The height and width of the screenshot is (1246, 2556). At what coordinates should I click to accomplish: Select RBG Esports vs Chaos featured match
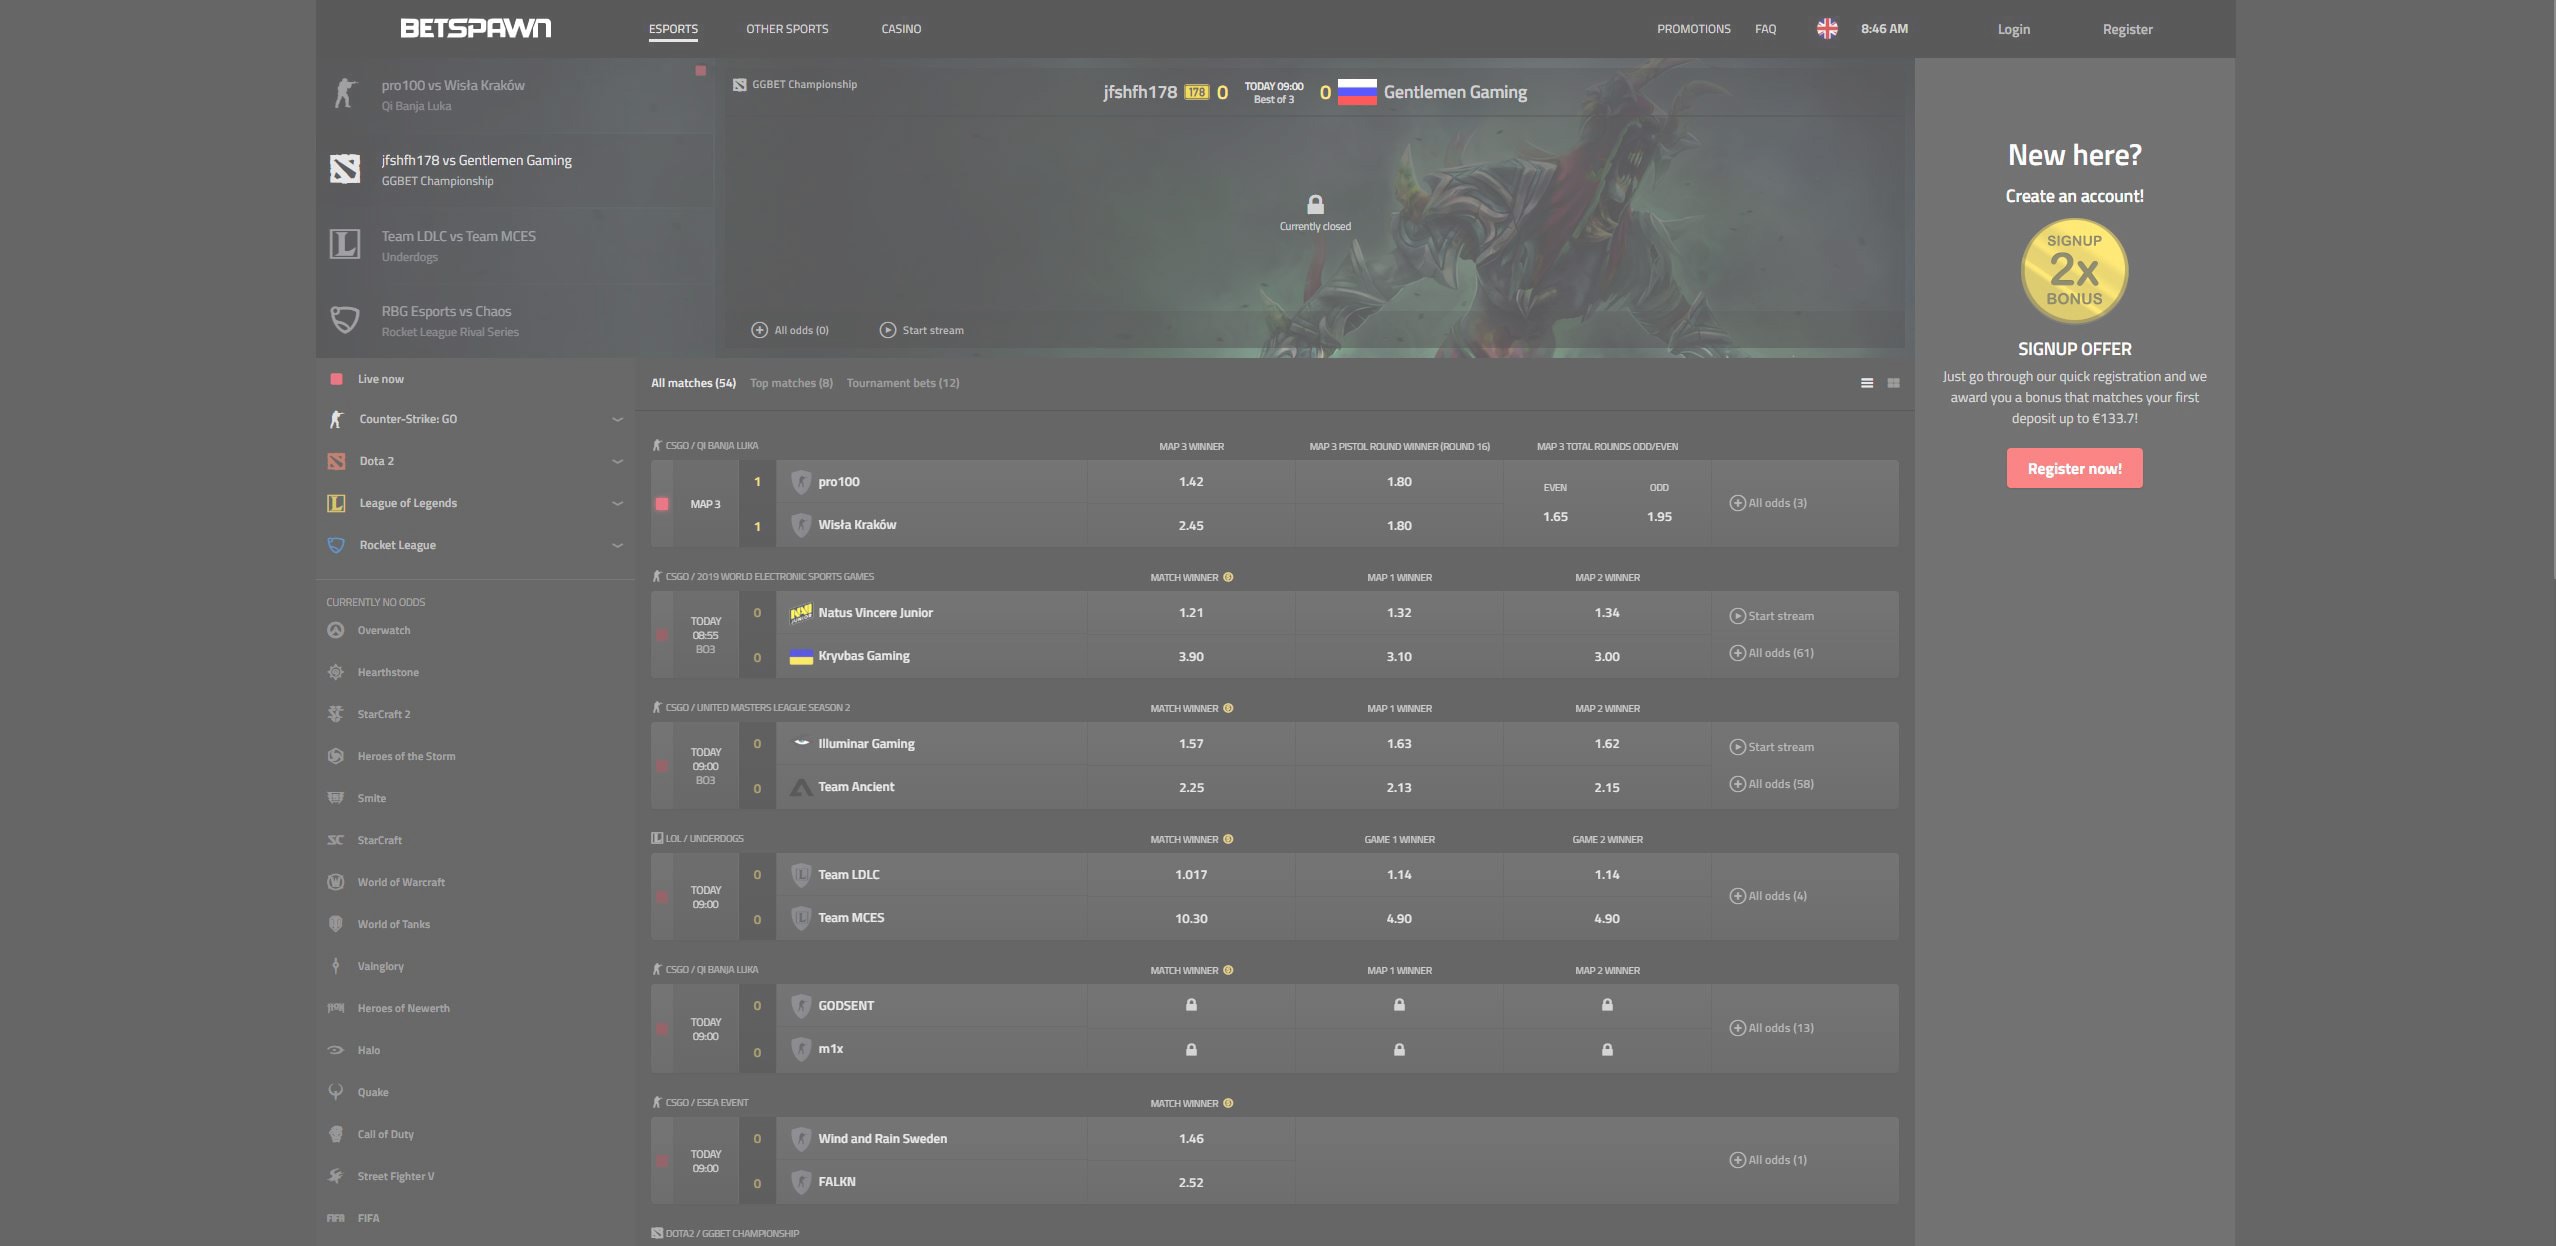click(515, 321)
